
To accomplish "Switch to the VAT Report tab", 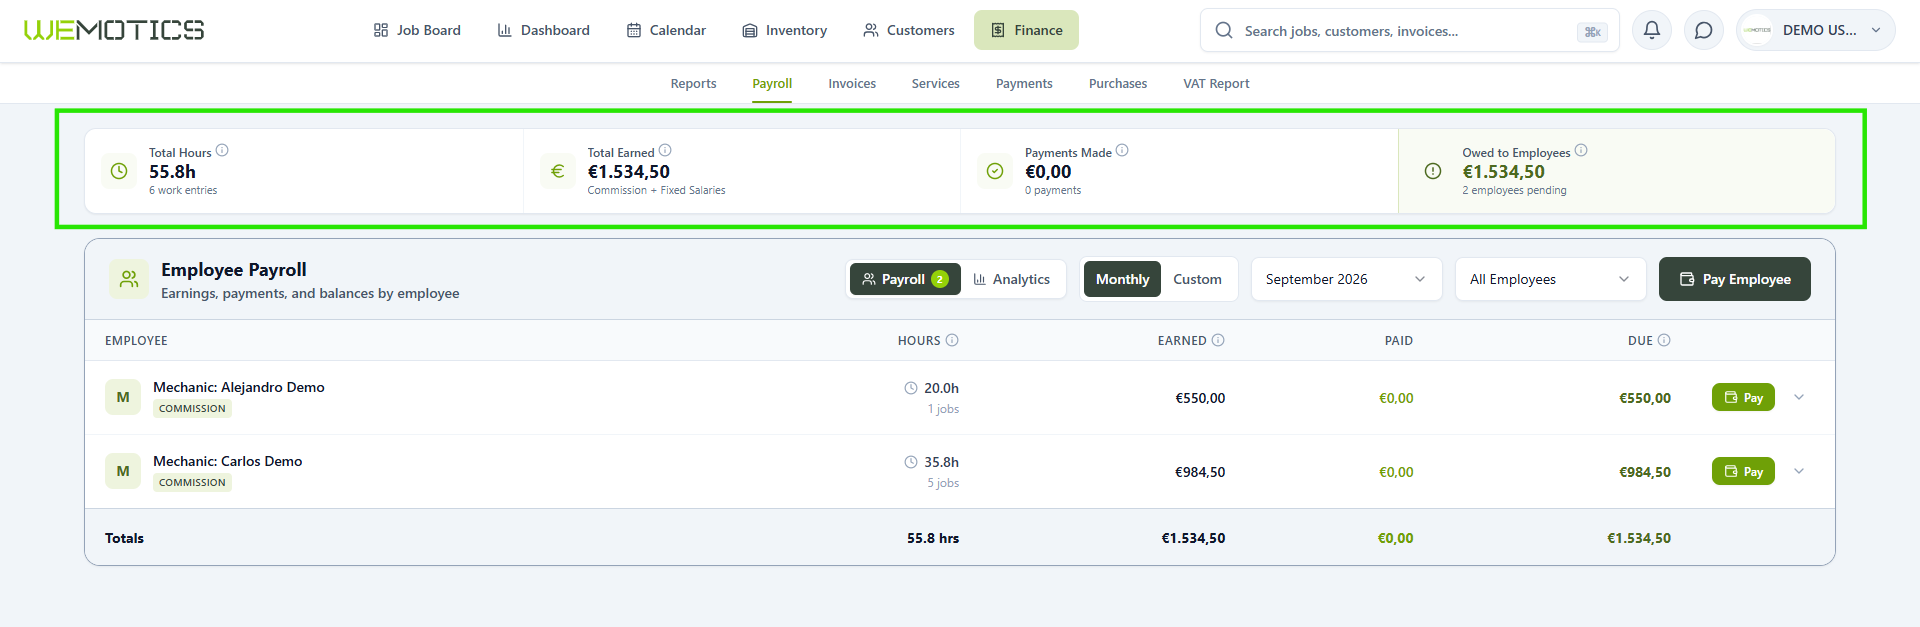I will (1216, 83).
